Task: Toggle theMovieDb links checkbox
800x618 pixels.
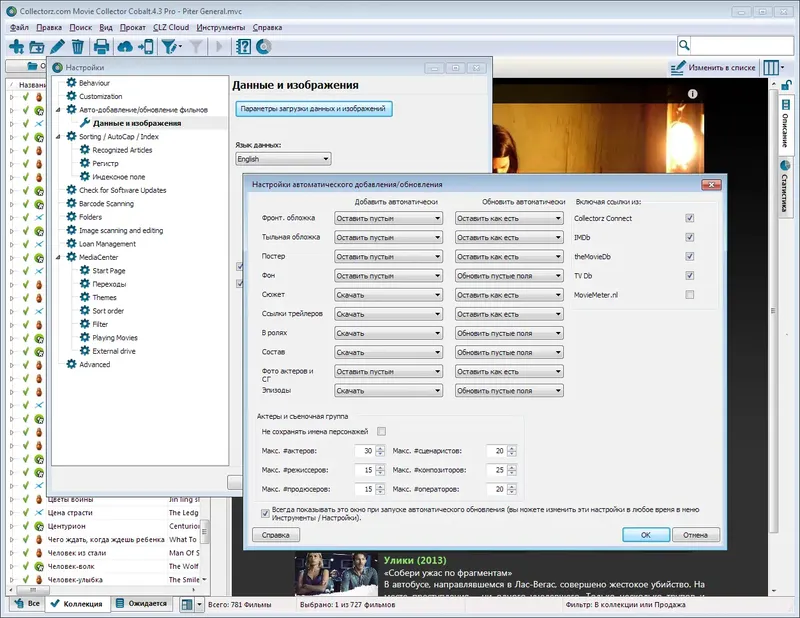Action: point(690,256)
